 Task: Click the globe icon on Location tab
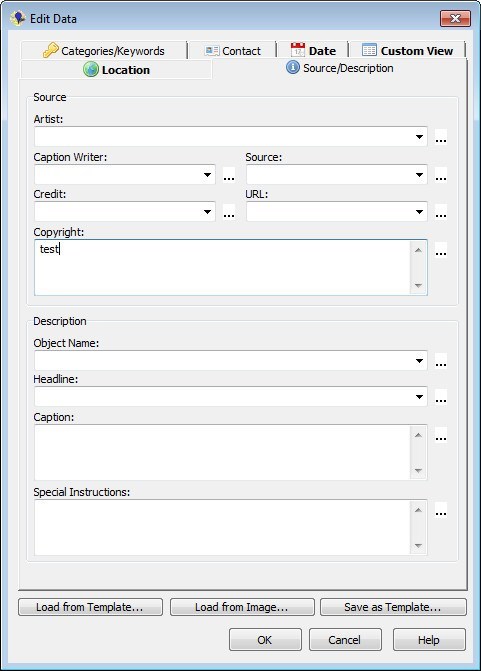[91, 69]
